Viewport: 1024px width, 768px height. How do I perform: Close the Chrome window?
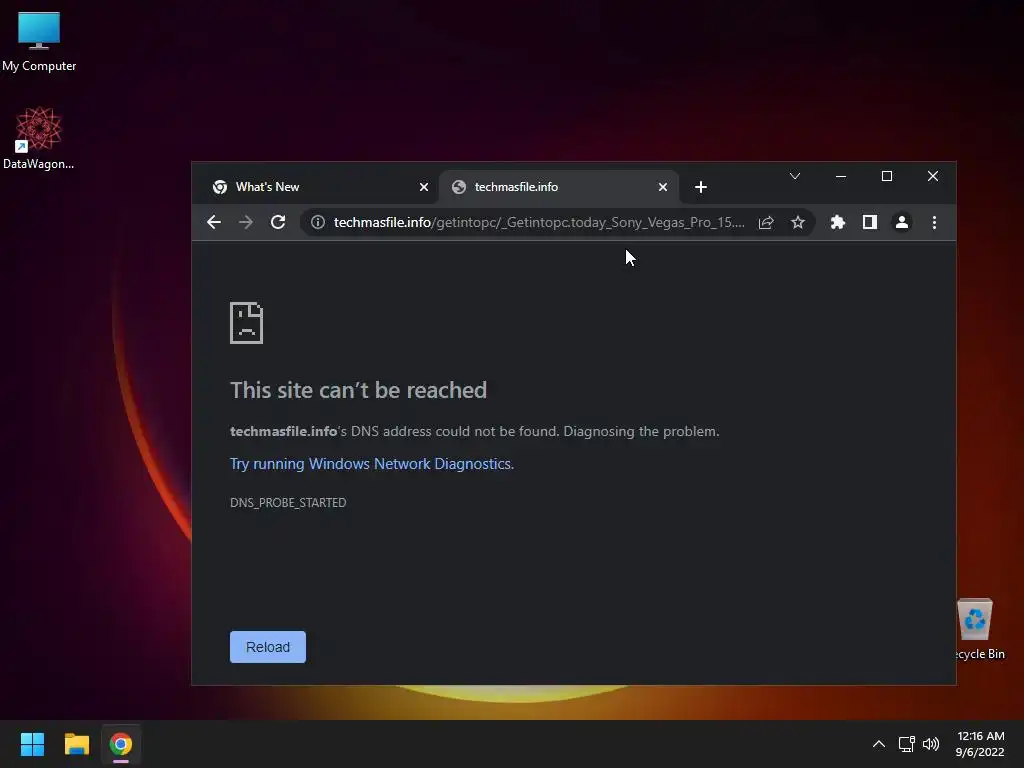point(933,176)
